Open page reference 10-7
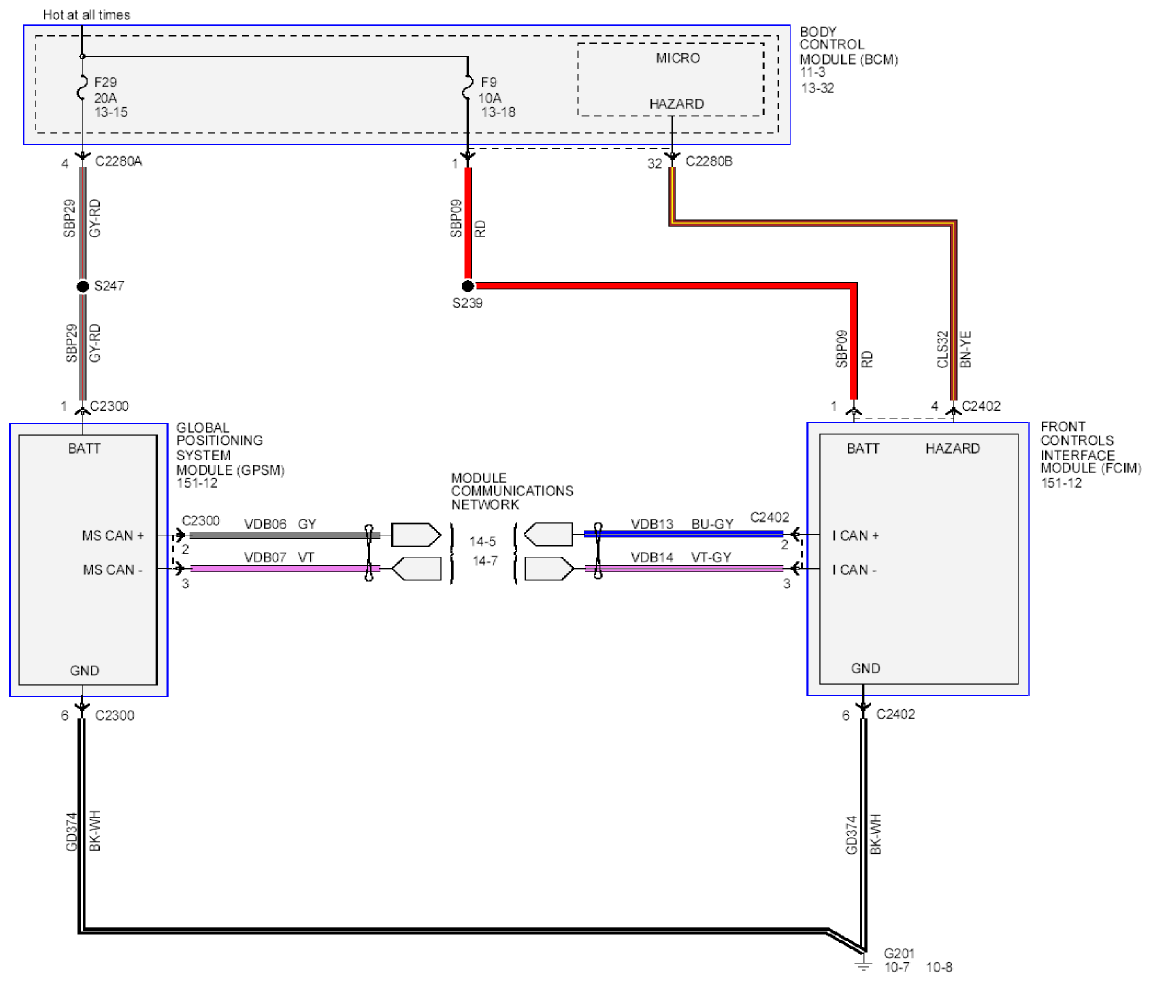 coord(896,967)
